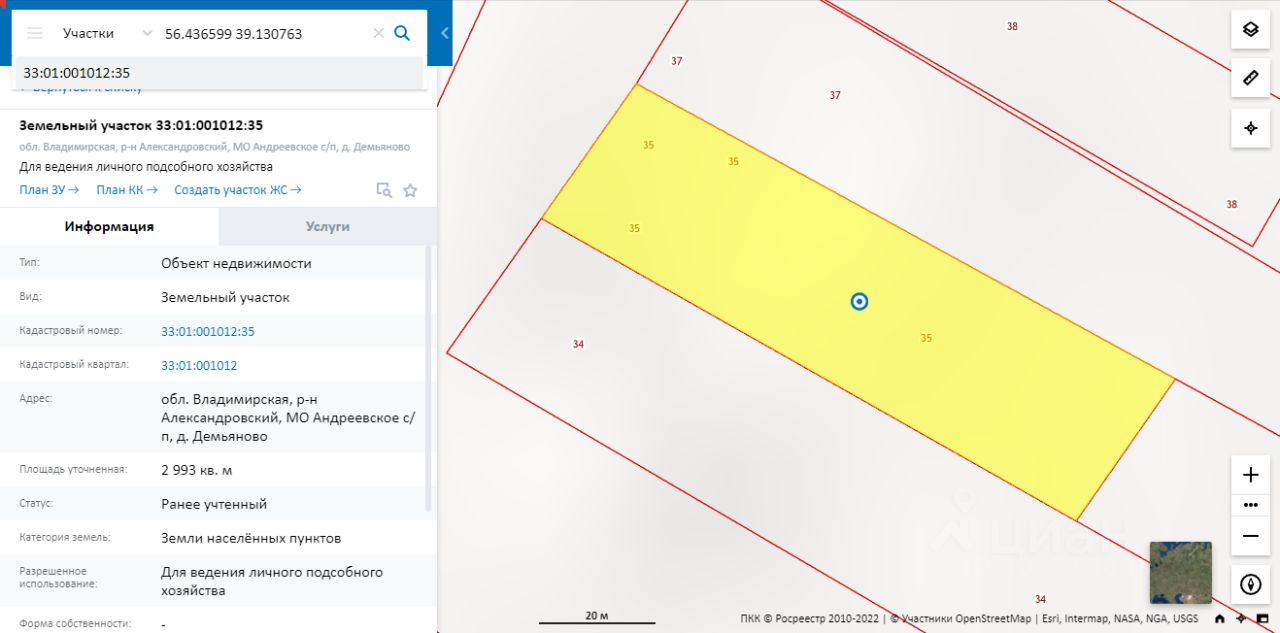Select suggestion 33:01:001012:35 from the dropdown list
Screen dimensions: 1280x633
(x=218, y=73)
